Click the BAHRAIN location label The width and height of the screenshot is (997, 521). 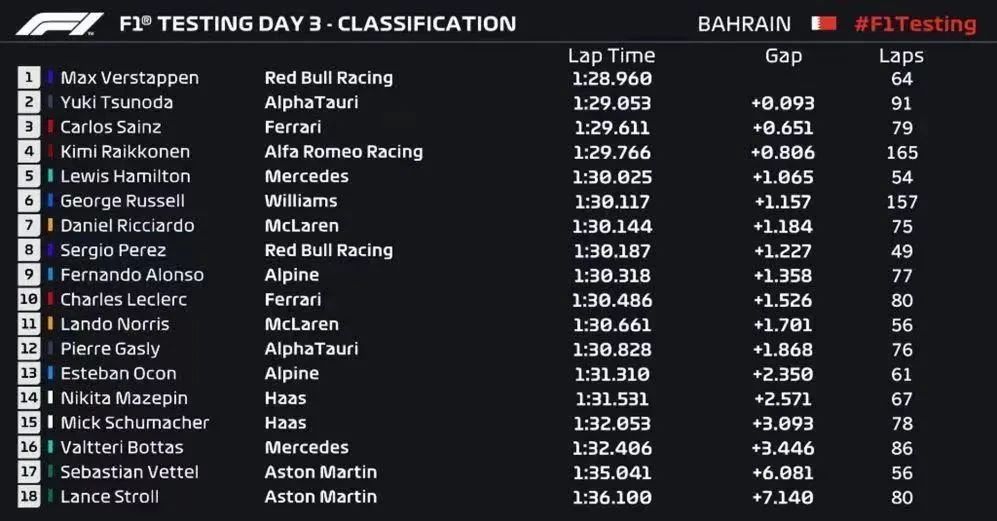(x=744, y=24)
